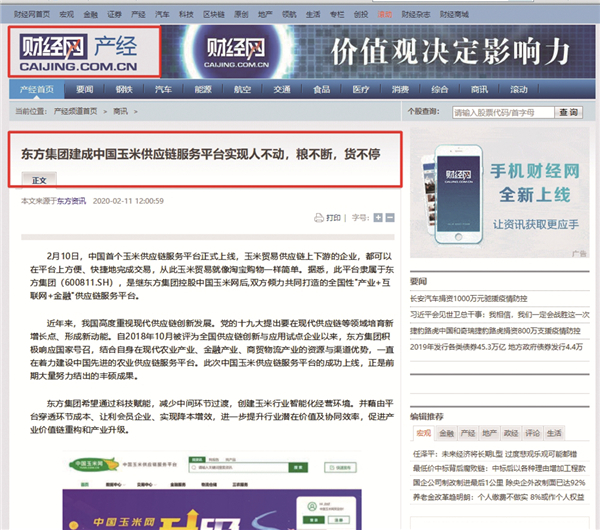Image resolution: width=600 pixels, height=530 pixels.
Task: Click the circular 财经网 logo on the banner
Action: click(236, 52)
